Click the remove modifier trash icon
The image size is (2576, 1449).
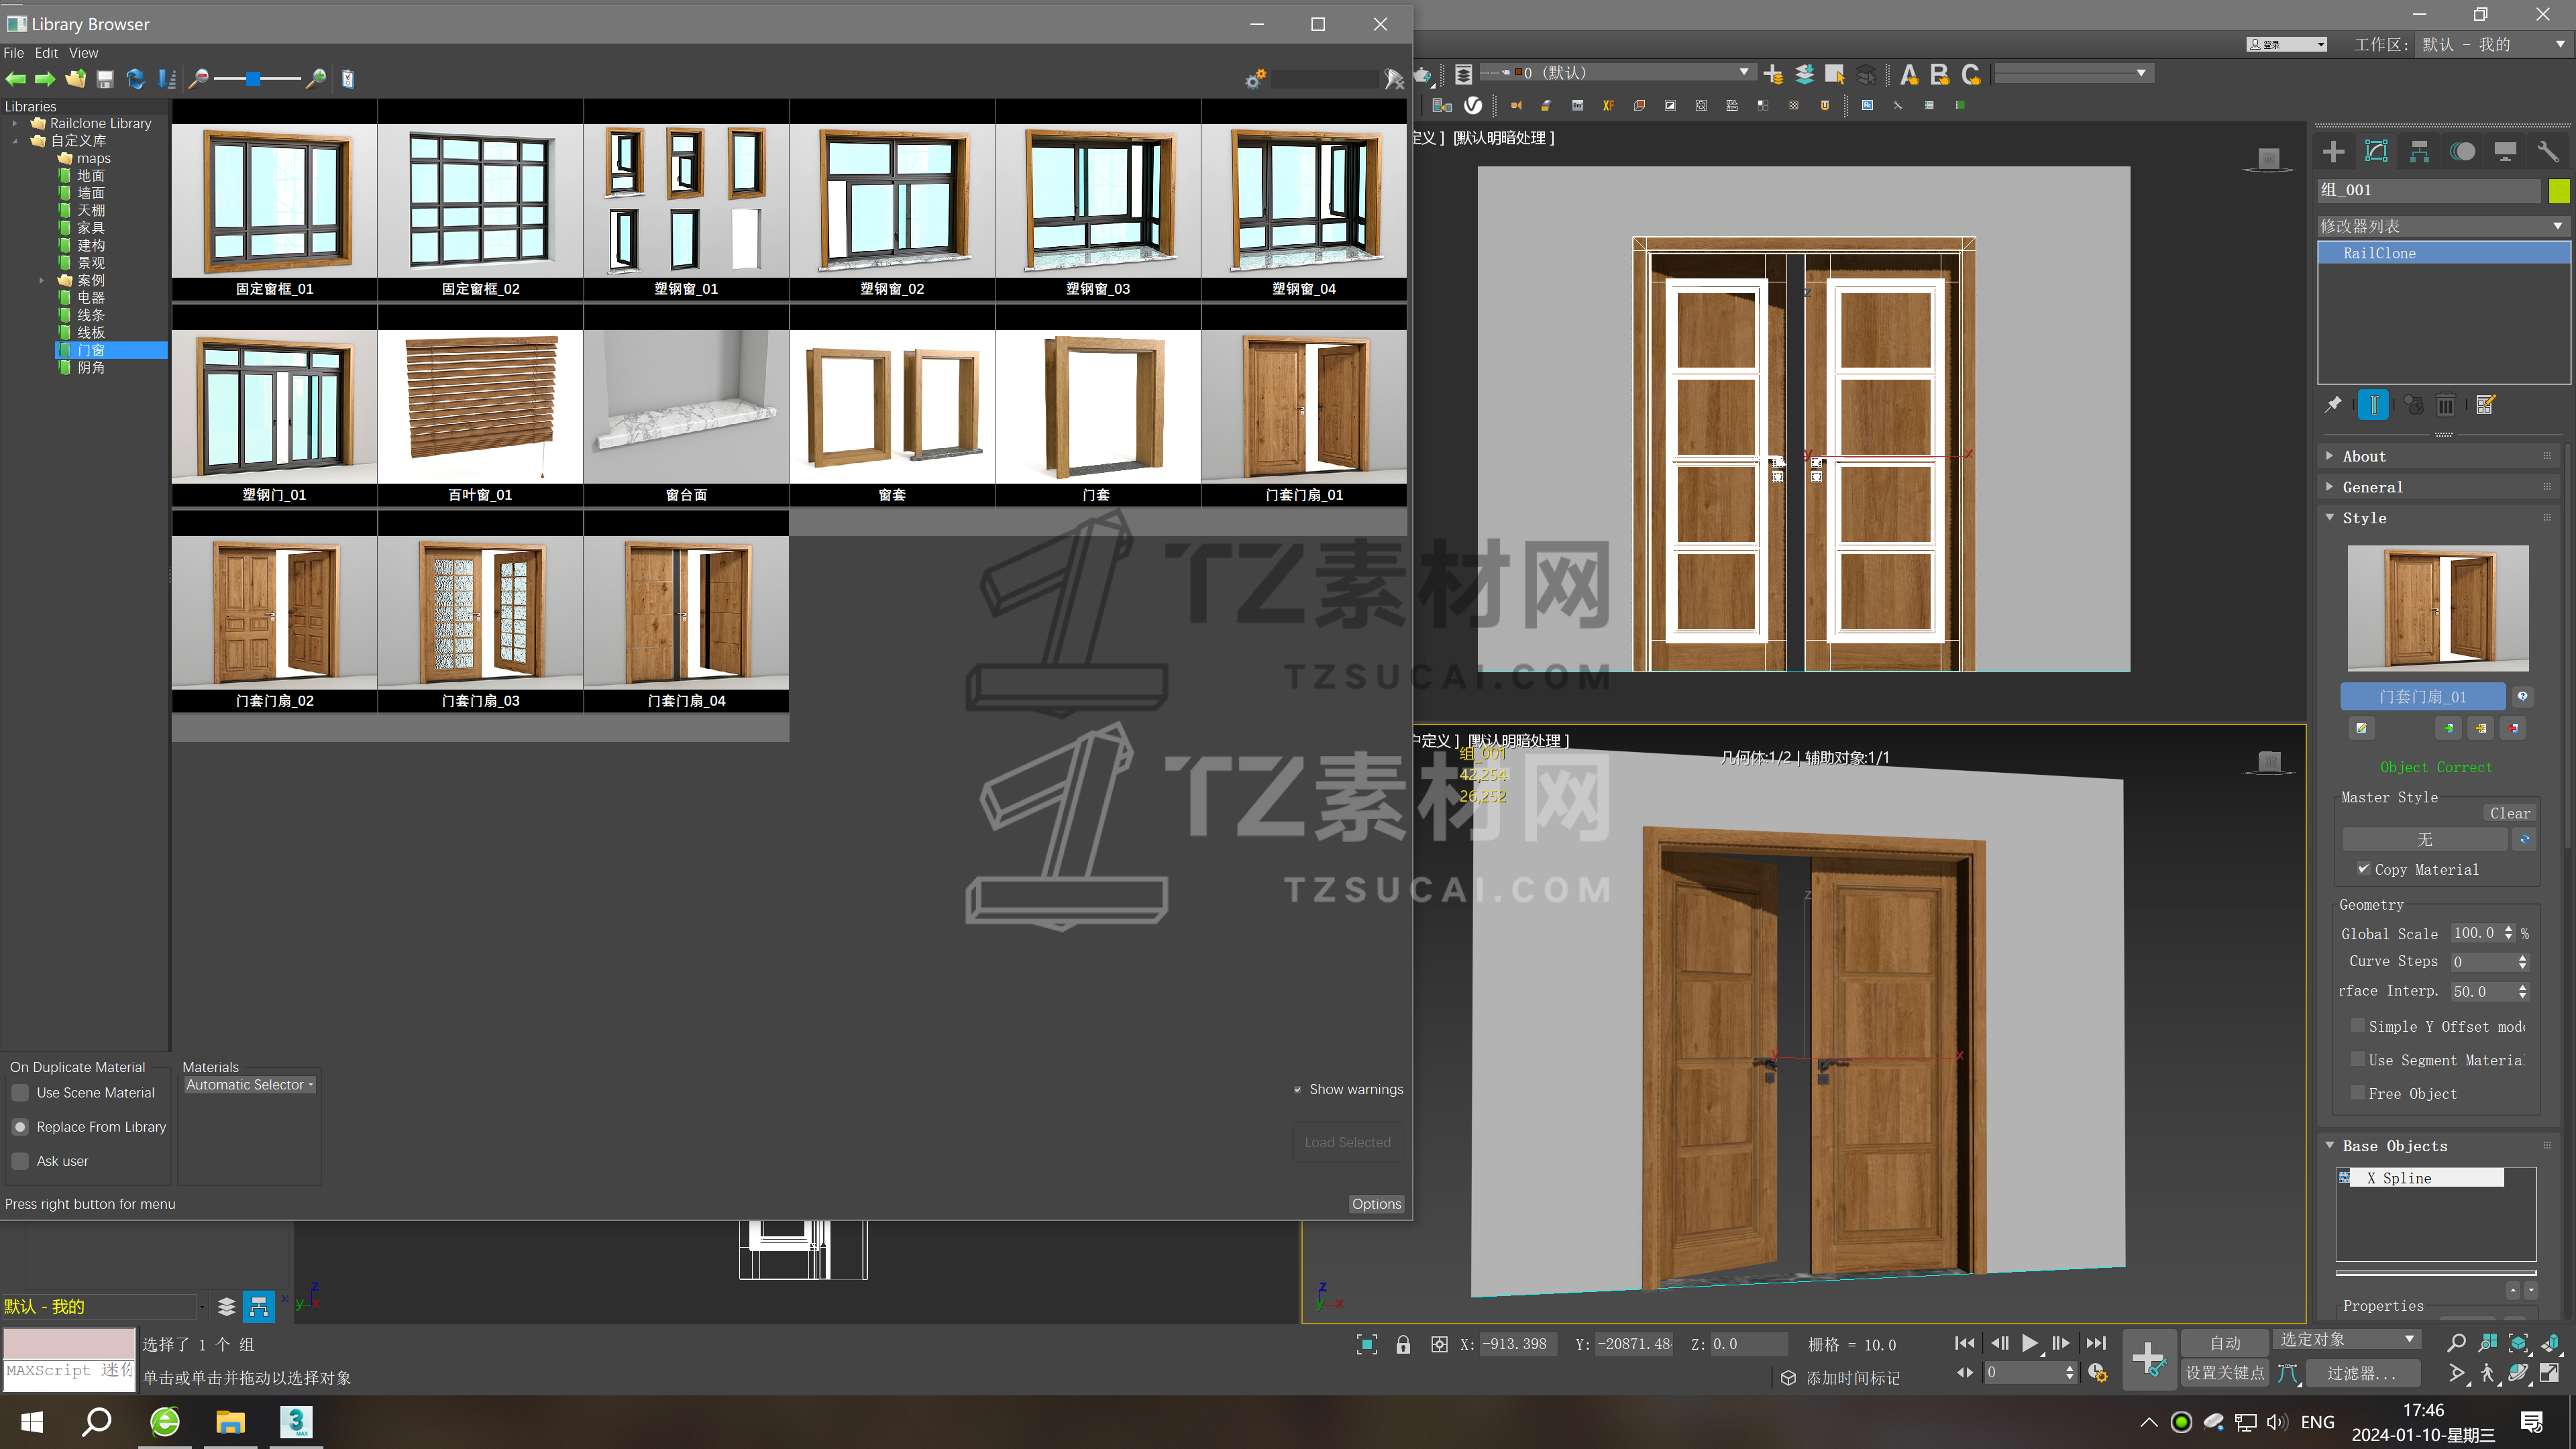pyautogui.click(x=2445, y=405)
